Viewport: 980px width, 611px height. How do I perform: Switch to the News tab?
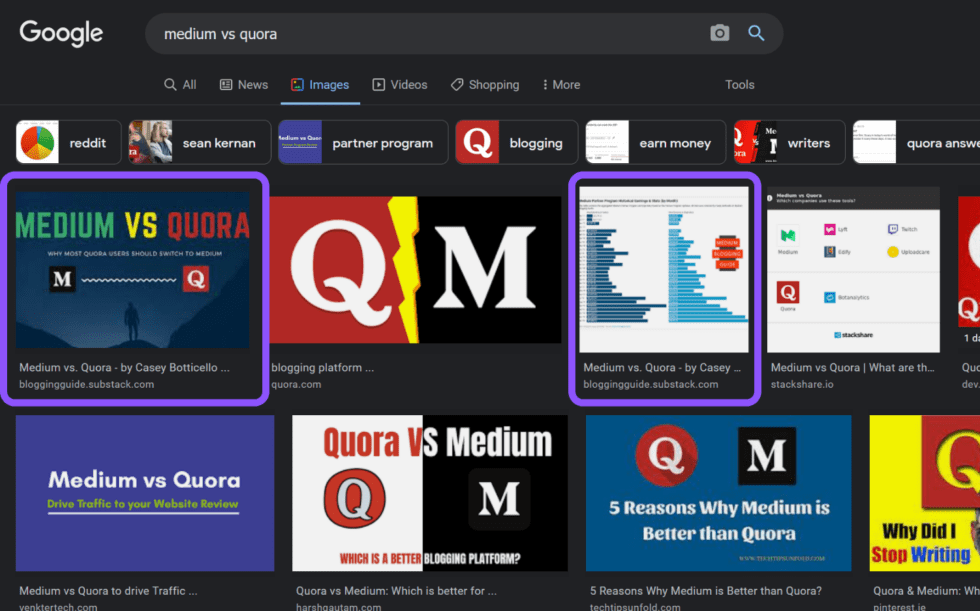coord(244,84)
